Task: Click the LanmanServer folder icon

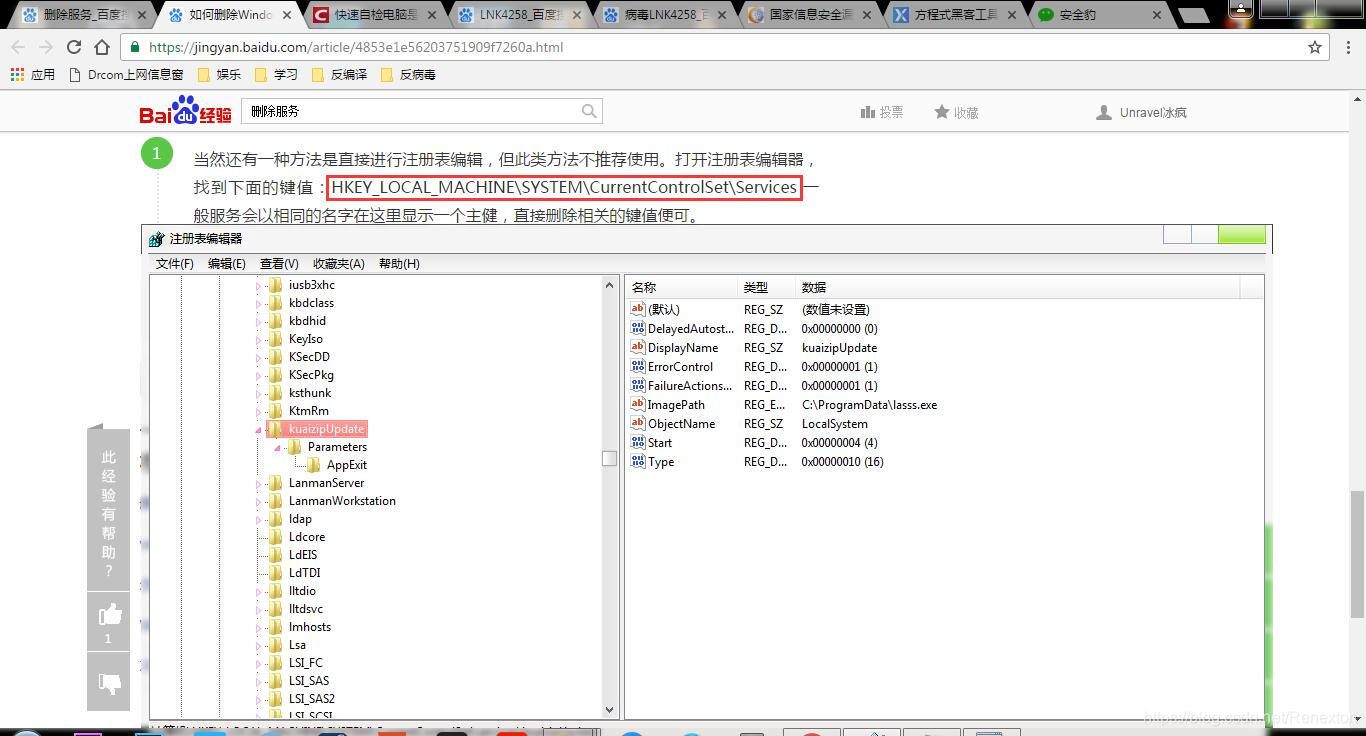Action: click(276, 482)
